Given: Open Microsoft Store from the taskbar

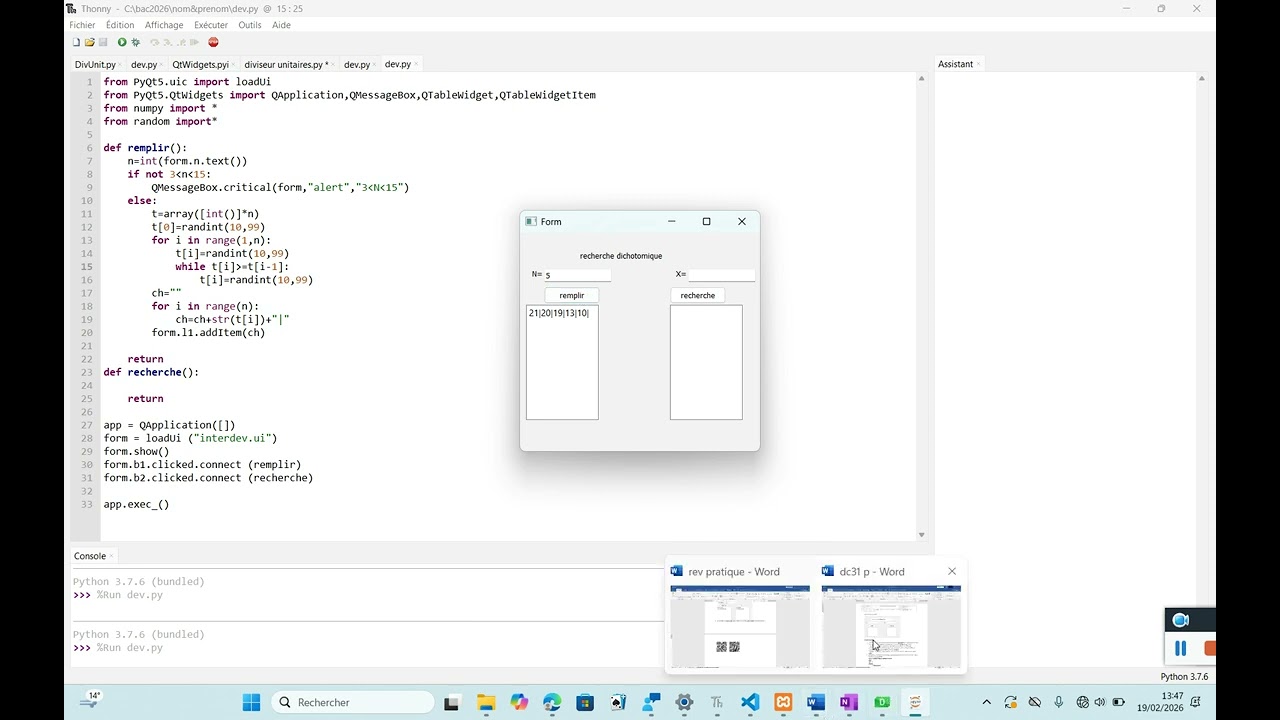Looking at the screenshot, I should tap(585, 702).
